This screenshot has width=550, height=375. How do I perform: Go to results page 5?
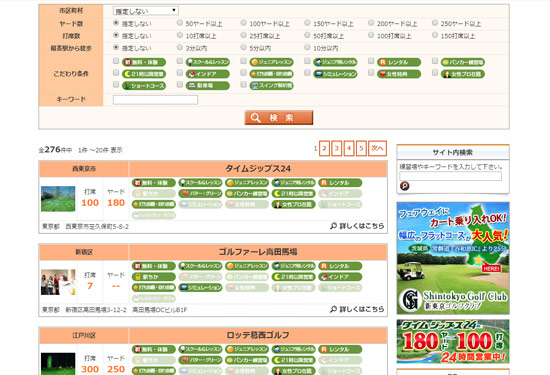point(361,149)
